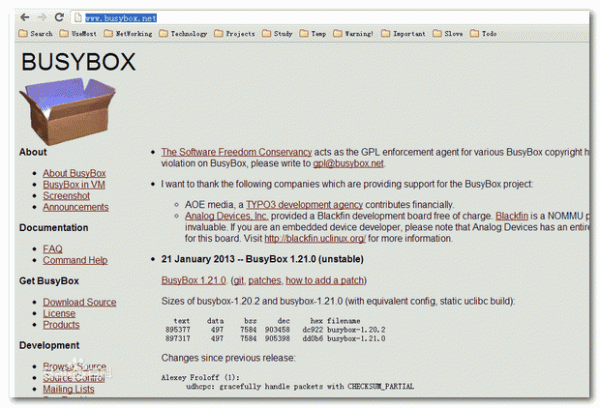Open the Products link
This screenshot has height=408, width=600.
[x=61, y=325]
